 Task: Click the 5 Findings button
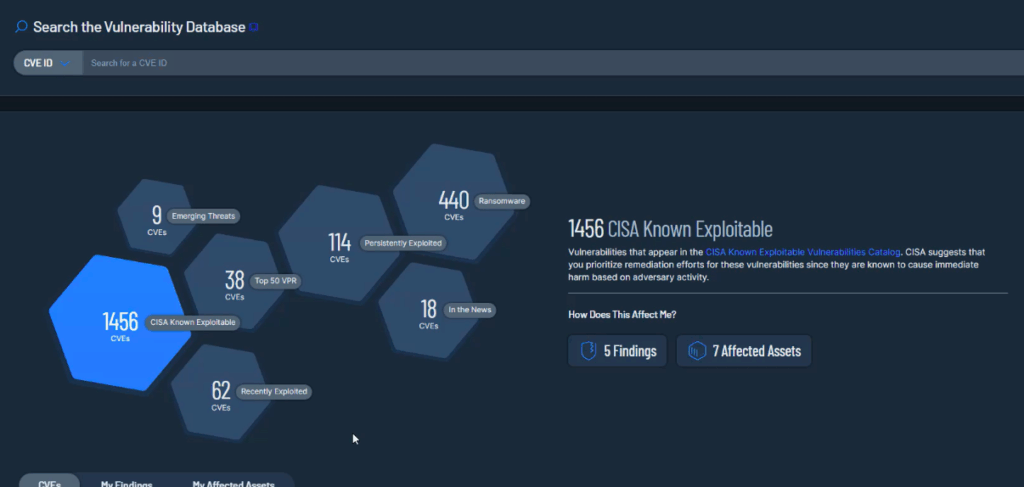(617, 351)
